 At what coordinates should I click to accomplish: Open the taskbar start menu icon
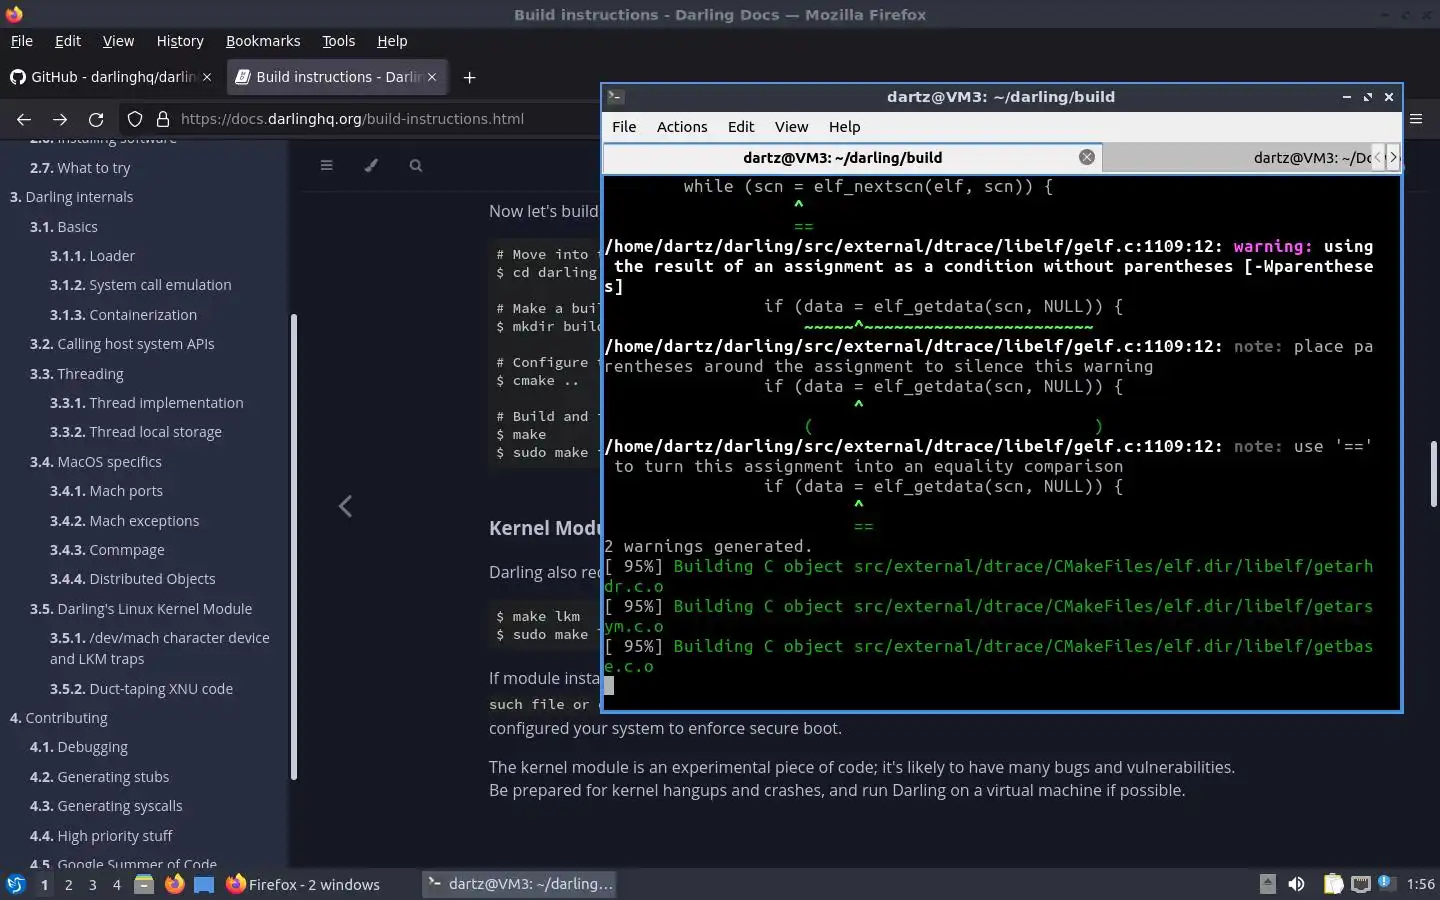[15, 884]
